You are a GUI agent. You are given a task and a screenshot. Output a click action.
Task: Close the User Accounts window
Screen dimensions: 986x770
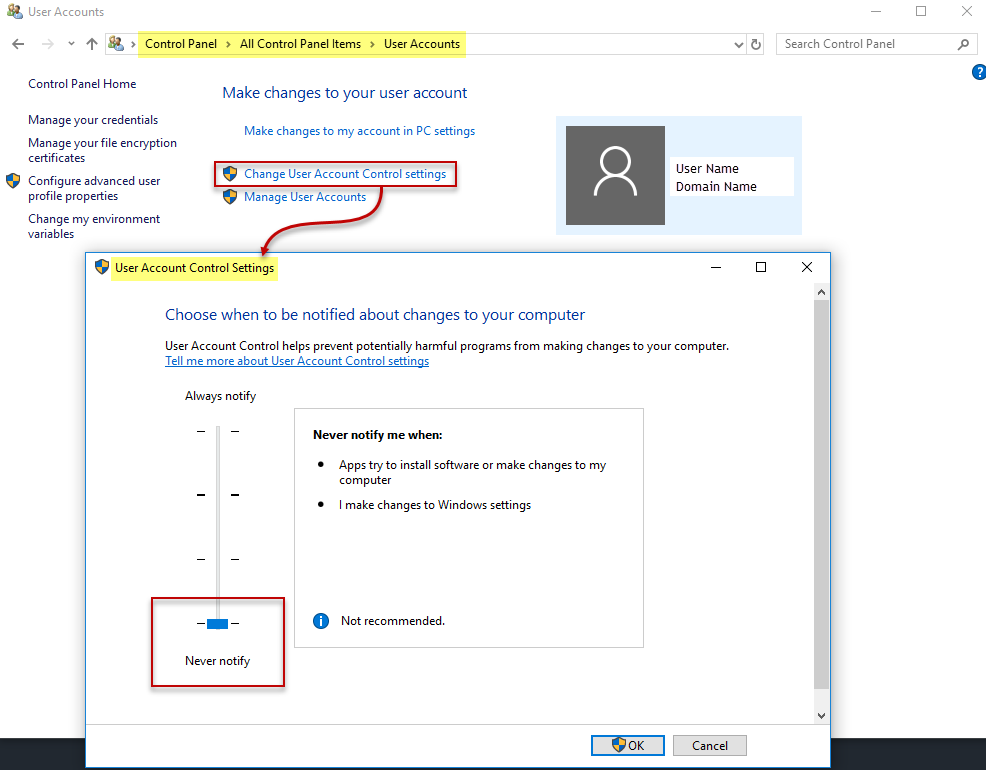(x=967, y=11)
